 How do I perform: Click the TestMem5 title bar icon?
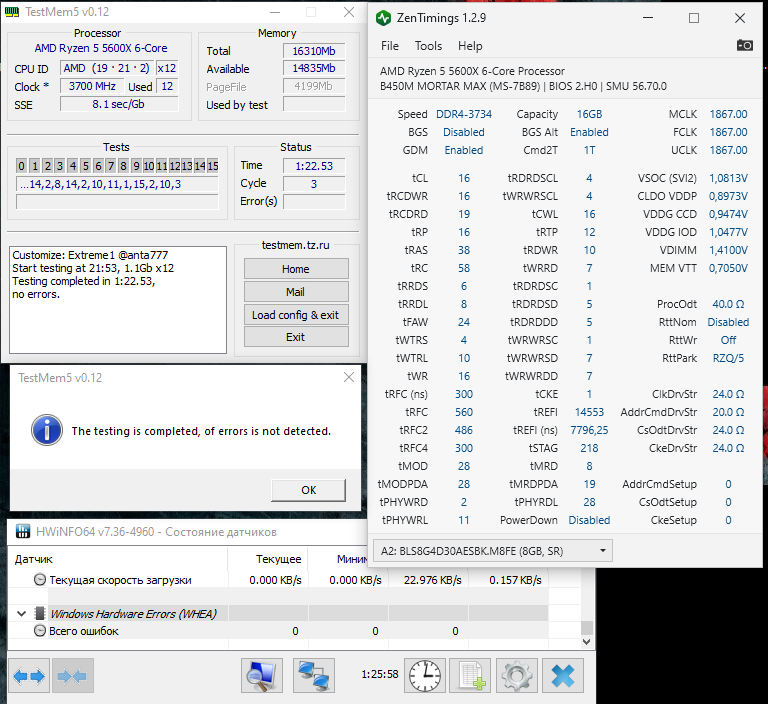[x=12, y=12]
